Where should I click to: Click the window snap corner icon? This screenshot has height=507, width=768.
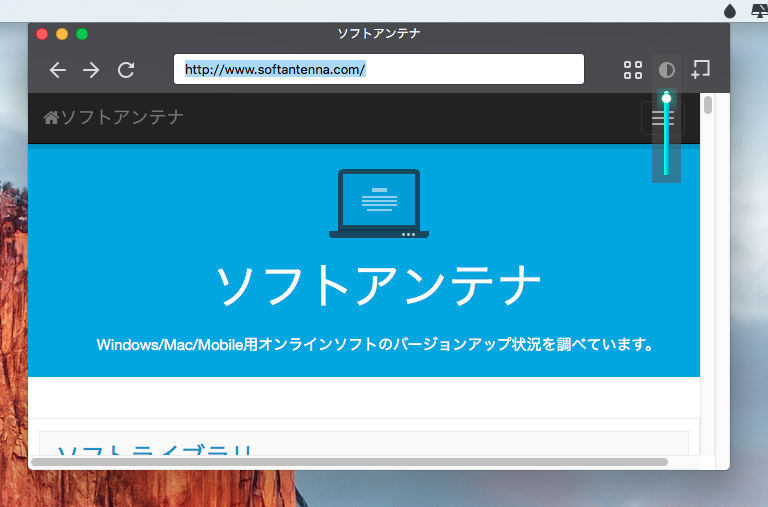click(700, 69)
